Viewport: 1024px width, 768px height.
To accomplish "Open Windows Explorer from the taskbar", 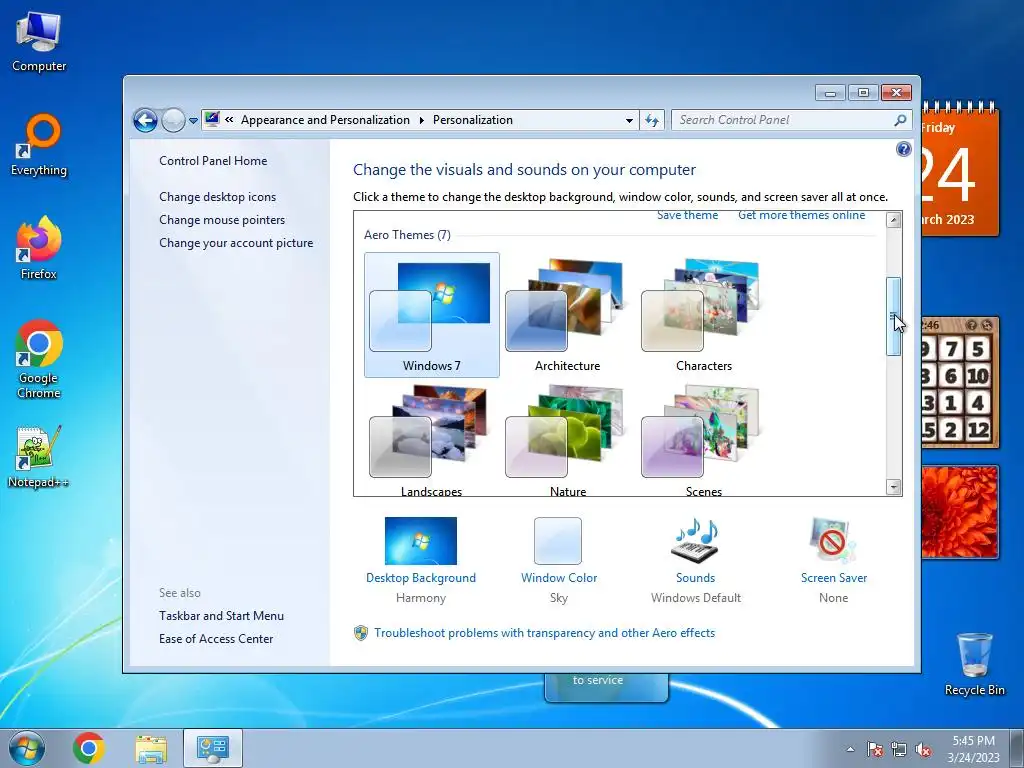I will coord(151,748).
